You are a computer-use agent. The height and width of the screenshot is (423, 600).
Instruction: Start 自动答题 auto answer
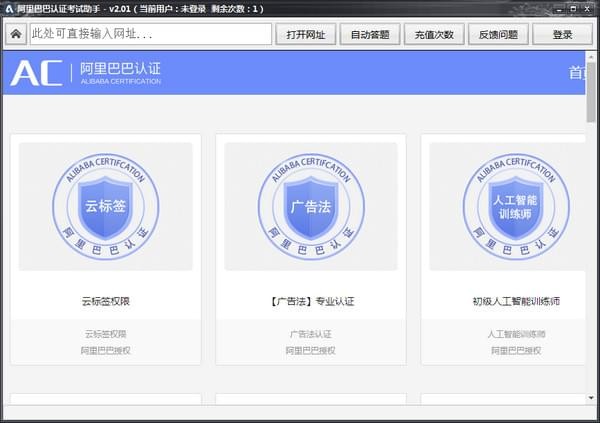370,34
